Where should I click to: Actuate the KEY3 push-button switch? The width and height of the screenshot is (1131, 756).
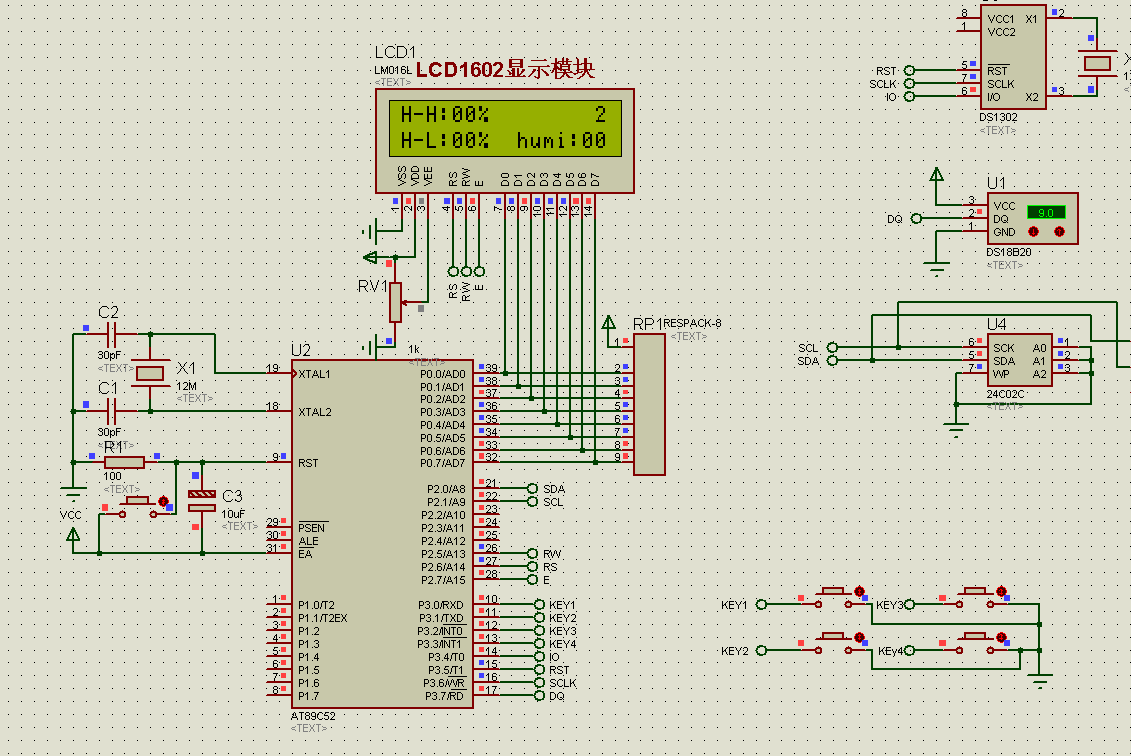(975, 596)
